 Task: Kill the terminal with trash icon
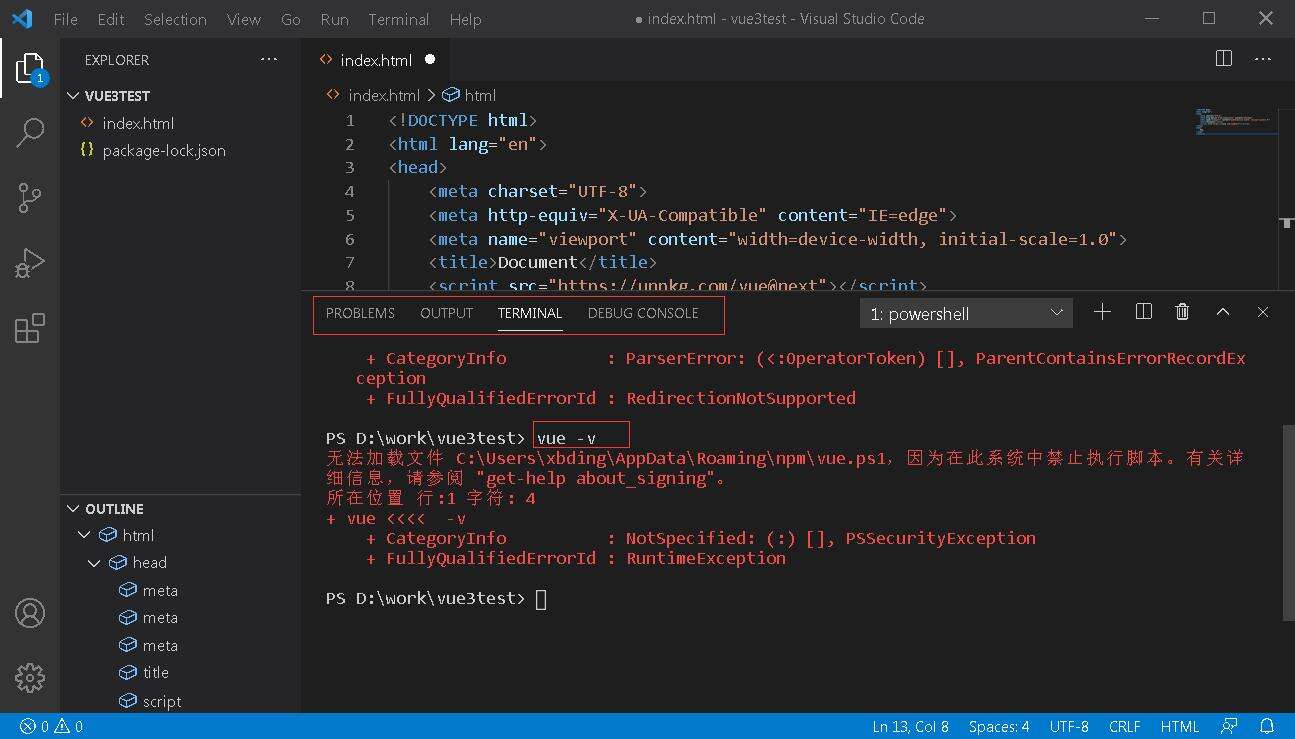[1182, 312]
